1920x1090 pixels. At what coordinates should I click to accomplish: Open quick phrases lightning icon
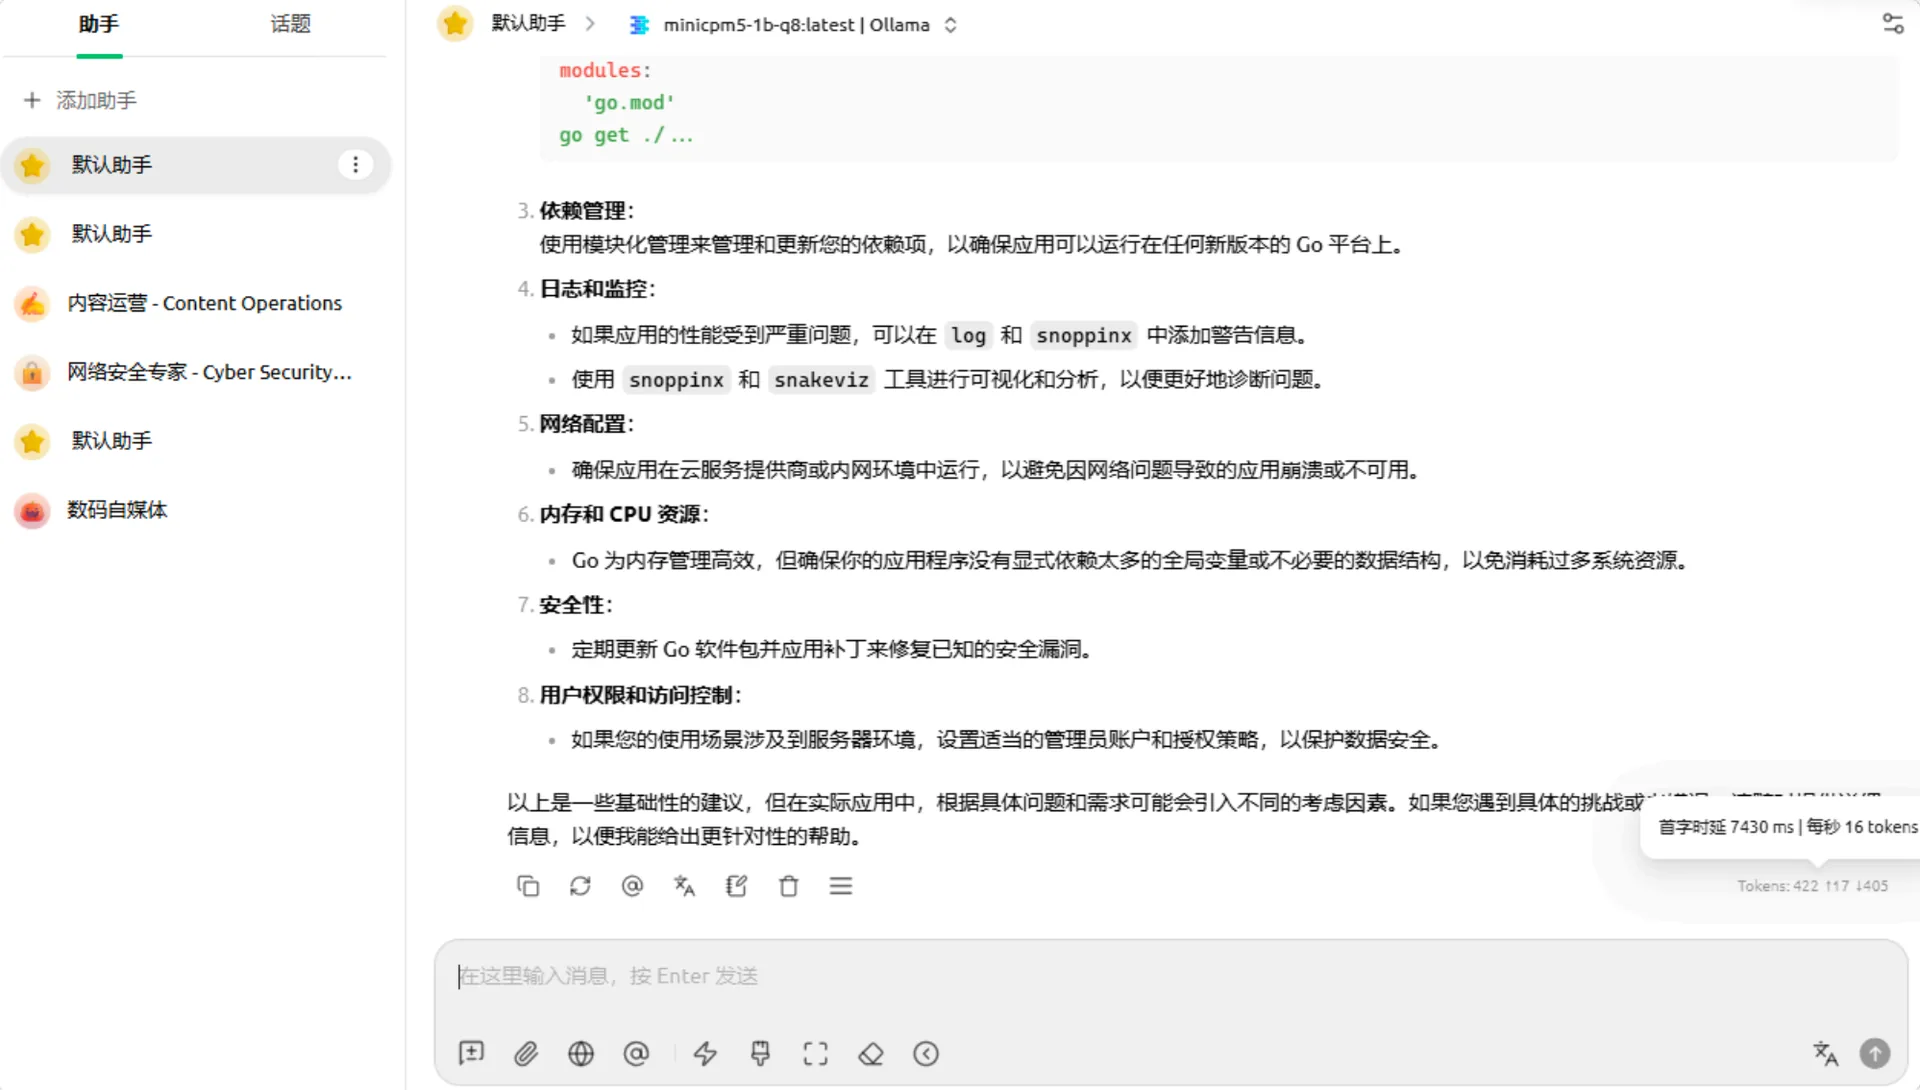(x=706, y=1053)
